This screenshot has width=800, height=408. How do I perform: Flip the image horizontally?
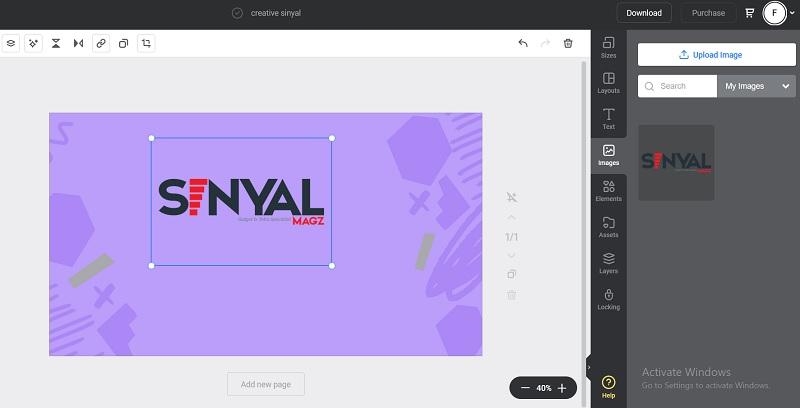pos(78,44)
